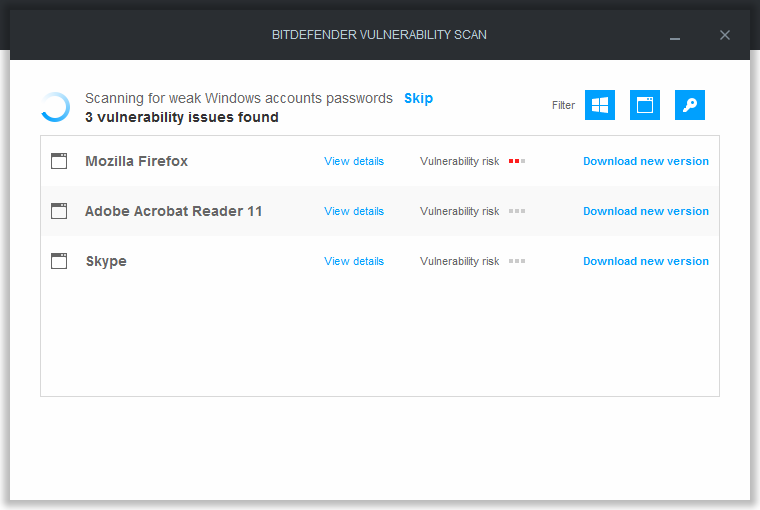Select the Skype entry name

[x=106, y=261]
